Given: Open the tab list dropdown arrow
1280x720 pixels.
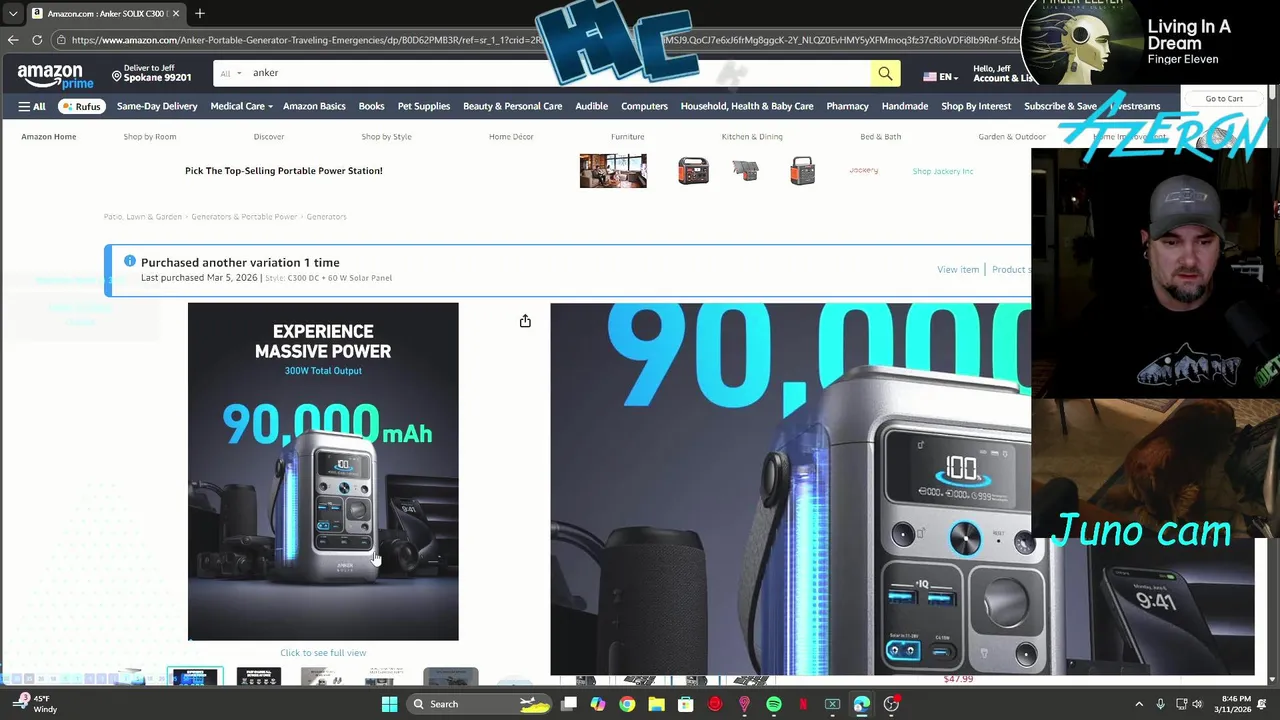Looking at the screenshot, I should [13, 13].
